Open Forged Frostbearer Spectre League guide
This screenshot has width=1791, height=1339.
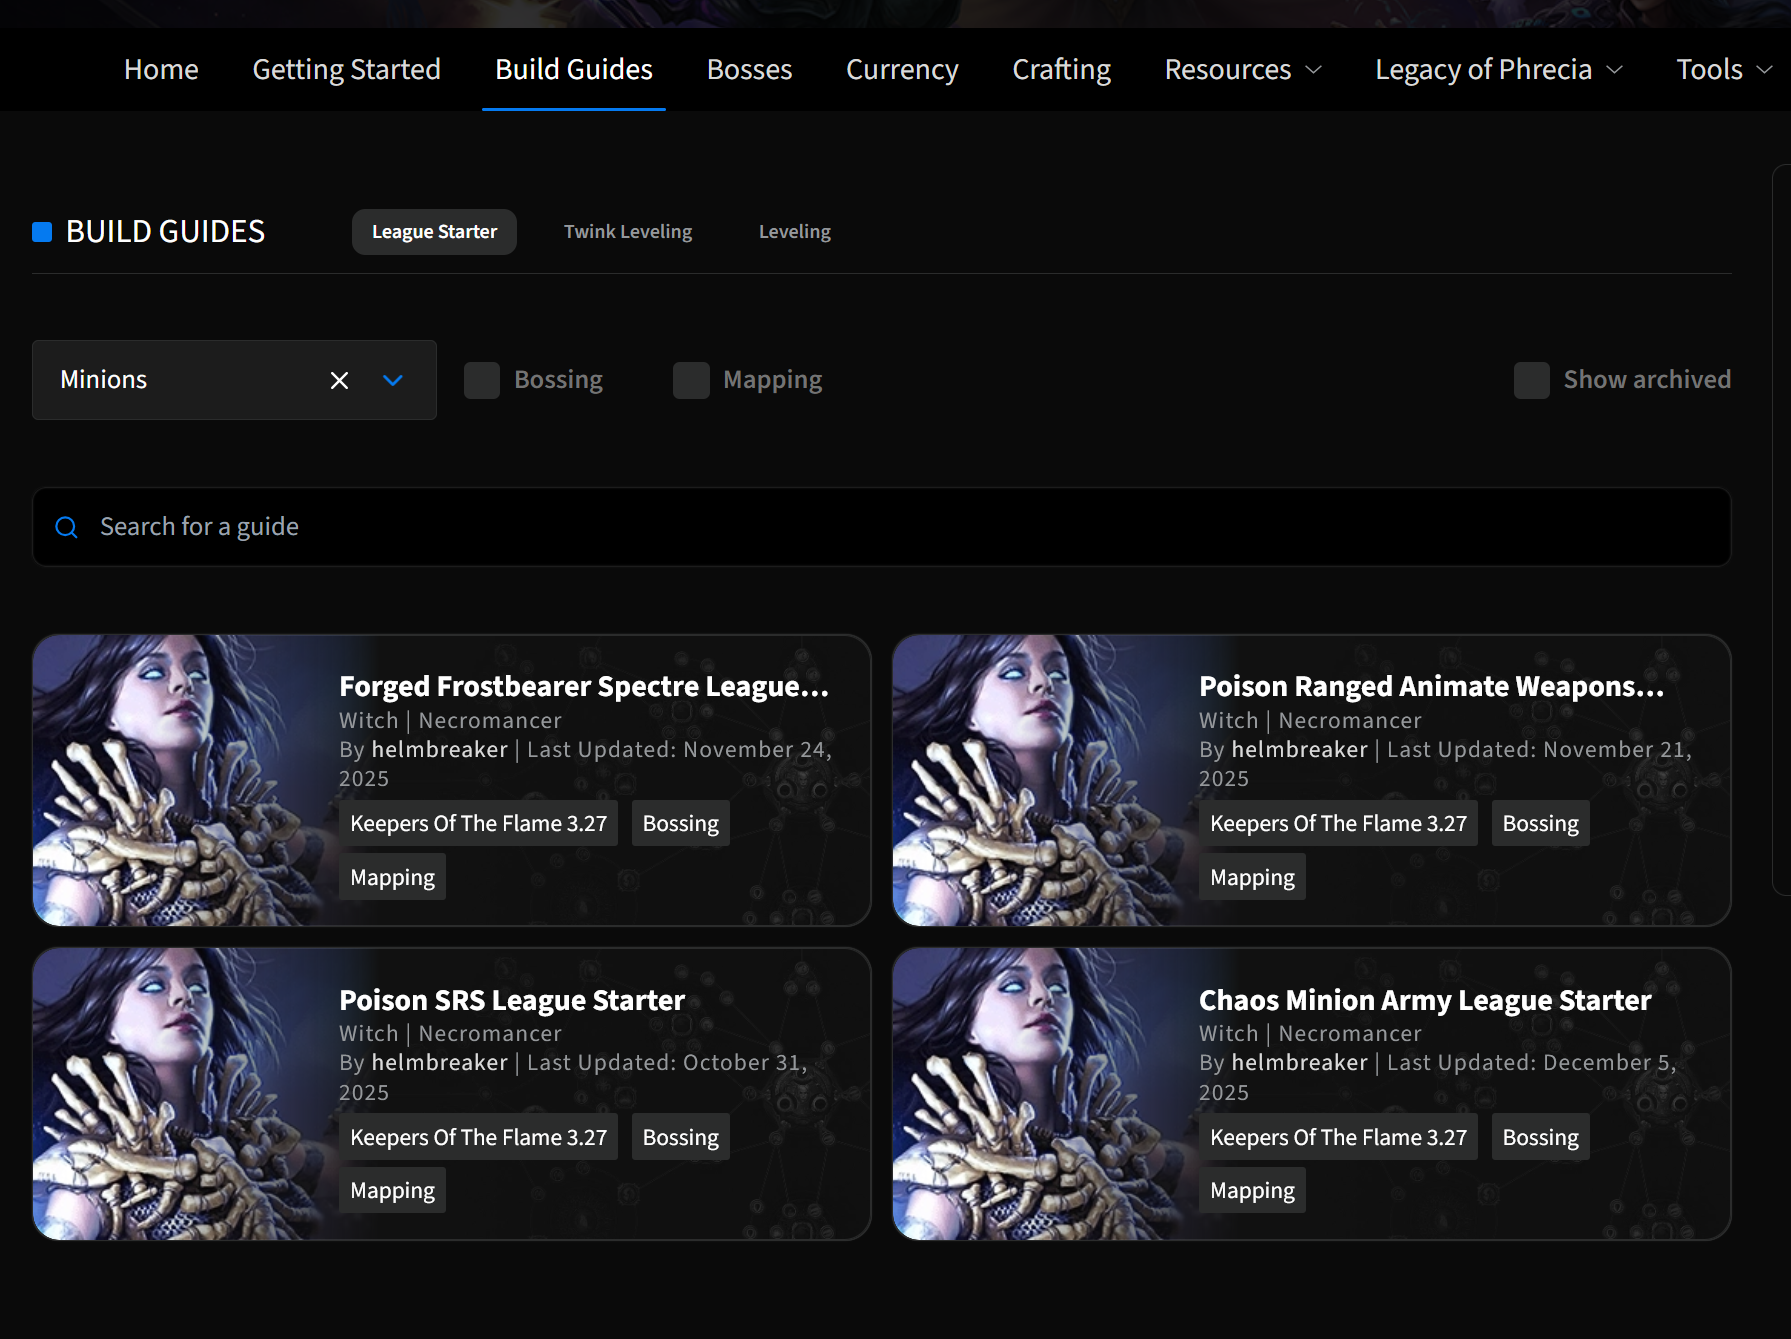click(584, 686)
